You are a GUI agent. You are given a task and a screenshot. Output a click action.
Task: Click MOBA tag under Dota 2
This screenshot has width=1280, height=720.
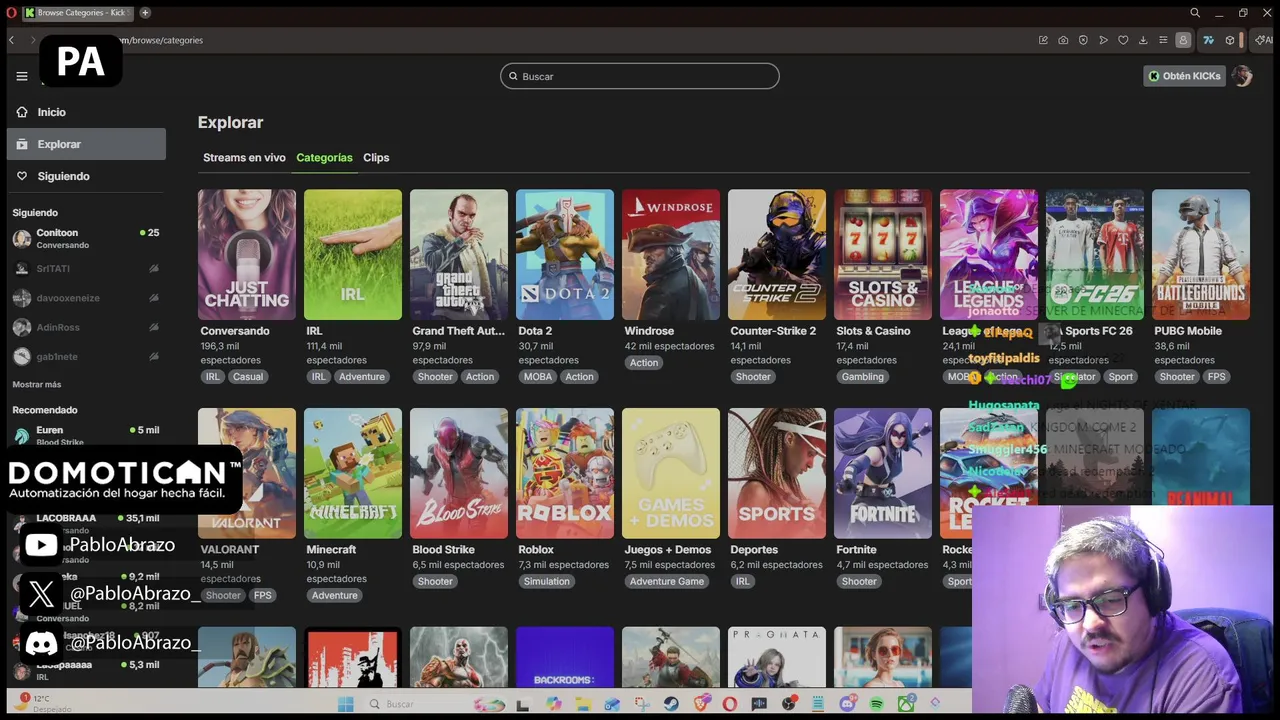[538, 377]
